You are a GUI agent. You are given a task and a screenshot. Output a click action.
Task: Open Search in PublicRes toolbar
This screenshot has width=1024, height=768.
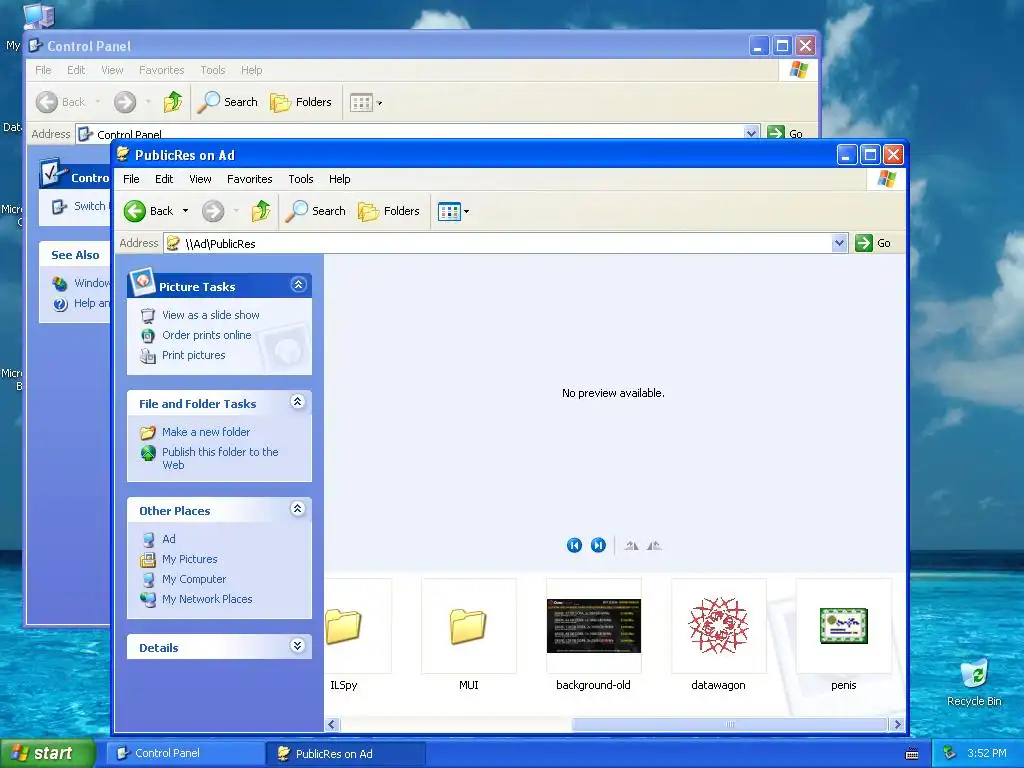click(316, 211)
